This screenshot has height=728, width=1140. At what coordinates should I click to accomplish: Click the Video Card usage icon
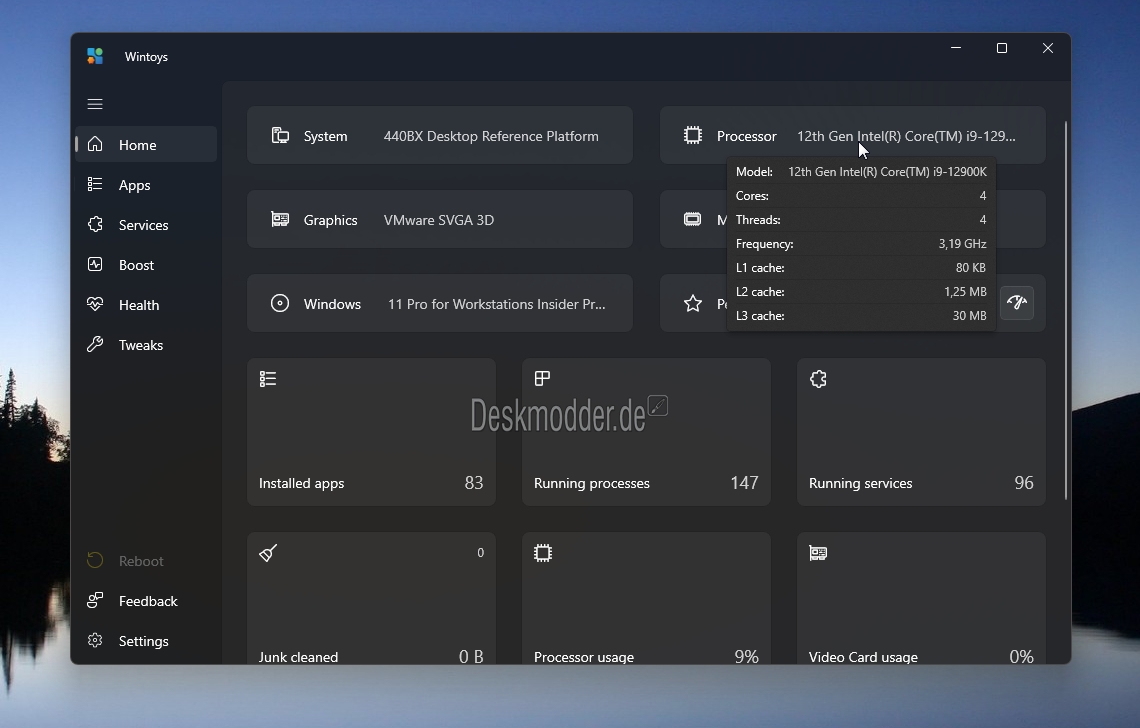click(818, 553)
